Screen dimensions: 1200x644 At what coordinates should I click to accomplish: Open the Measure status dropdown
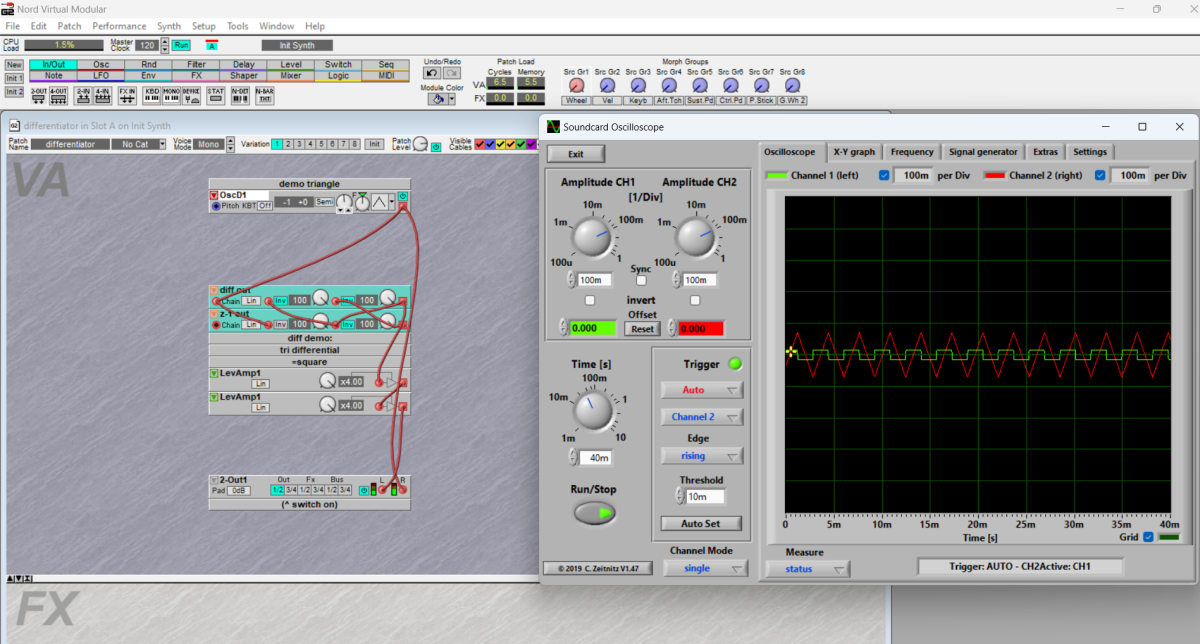click(807, 569)
